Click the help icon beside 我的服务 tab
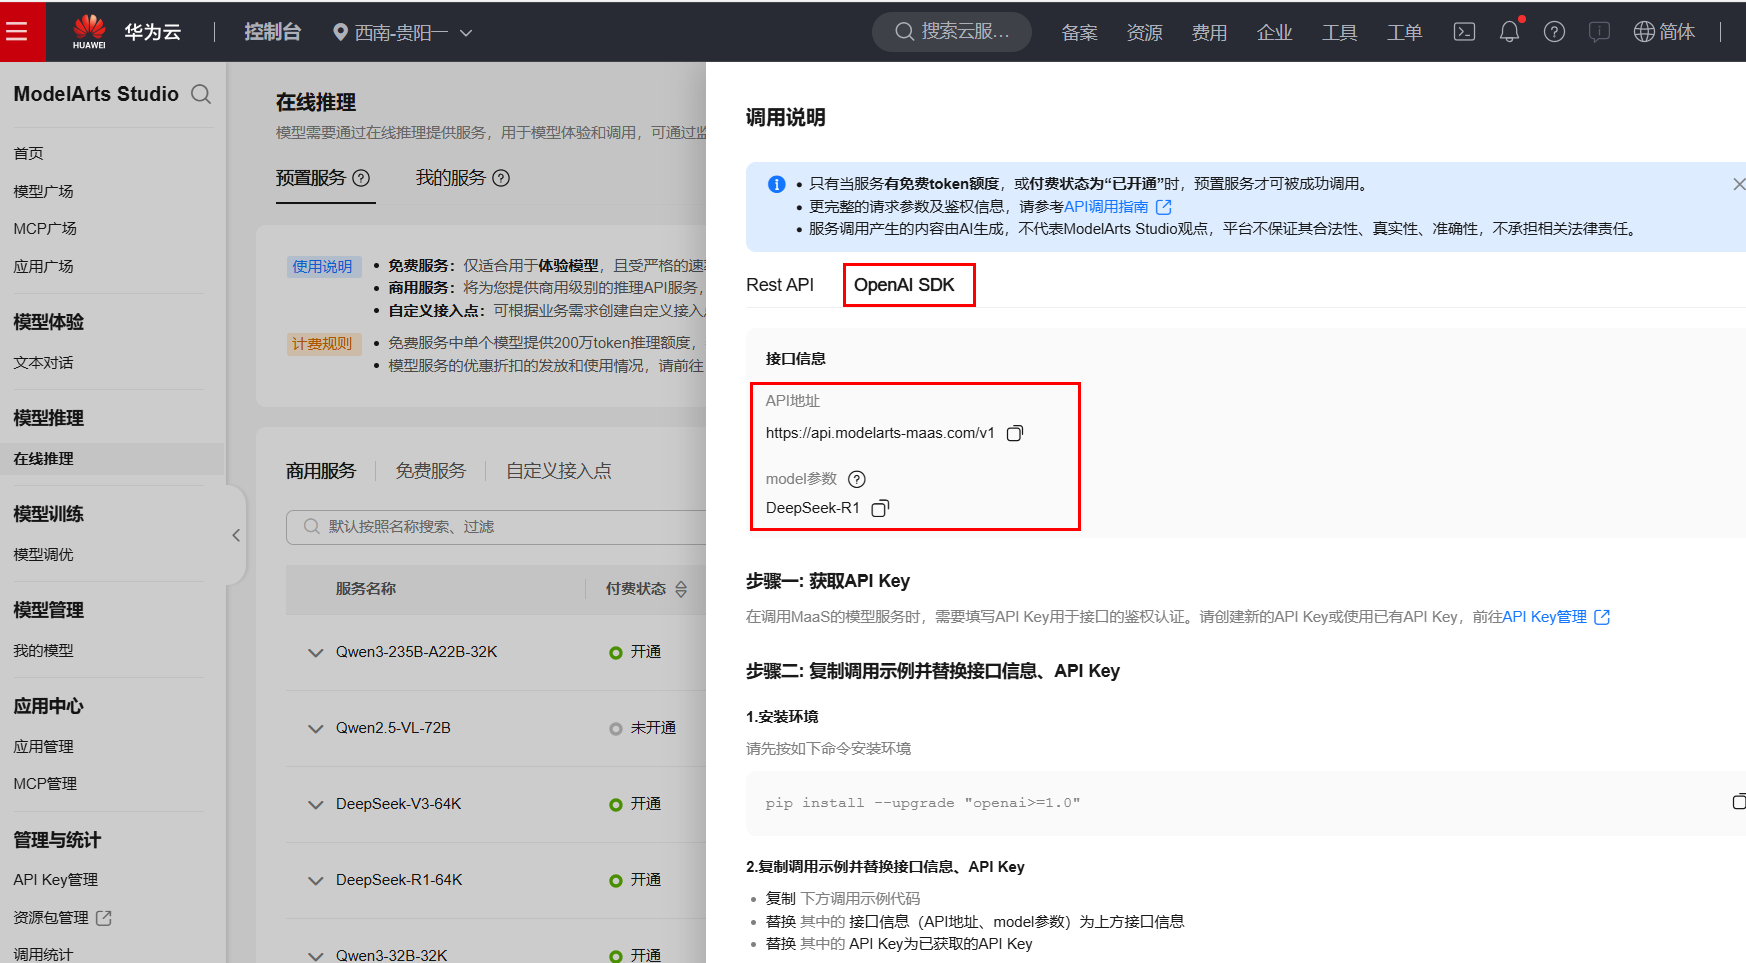Viewport: 1746px width, 963px height. [x=501, y=178]
